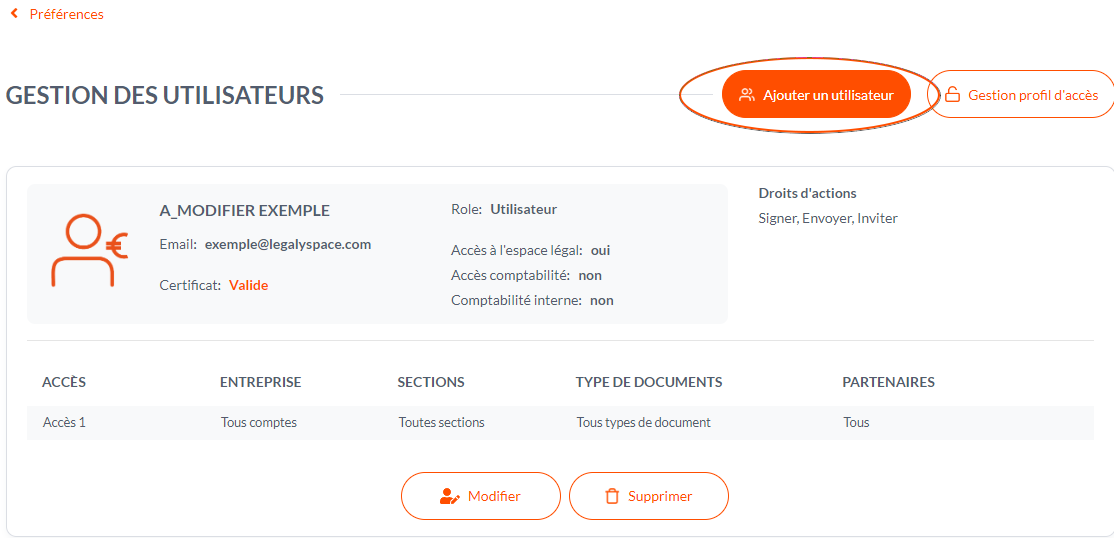Click the ENTREPRISE column header
Screen dimensions: 1114x538
[x=261, y=382]
